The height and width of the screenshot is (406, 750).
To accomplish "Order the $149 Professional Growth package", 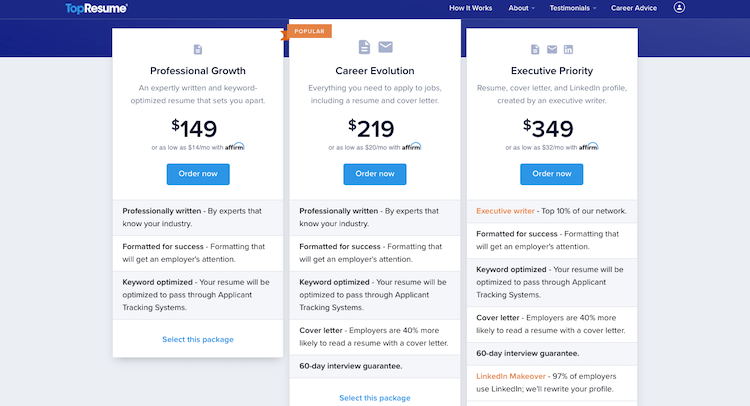I will (198, 174).
